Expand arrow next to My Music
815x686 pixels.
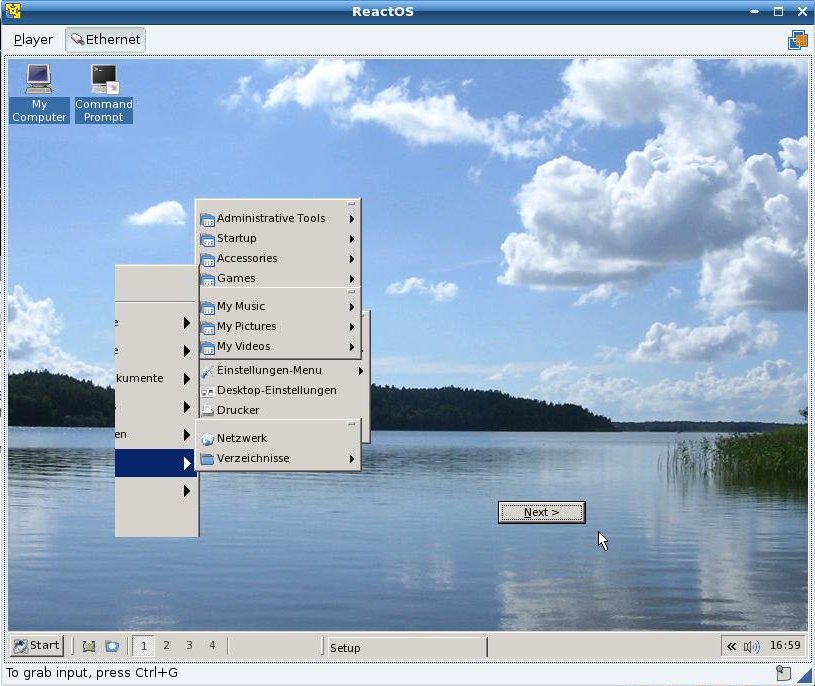click(352, 307)
